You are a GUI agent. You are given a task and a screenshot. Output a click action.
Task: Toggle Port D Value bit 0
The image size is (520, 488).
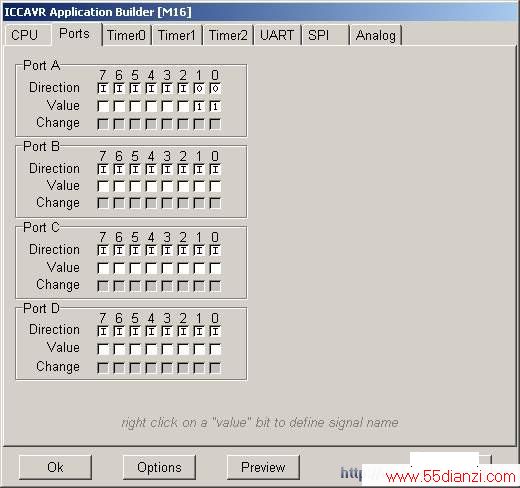215,349
